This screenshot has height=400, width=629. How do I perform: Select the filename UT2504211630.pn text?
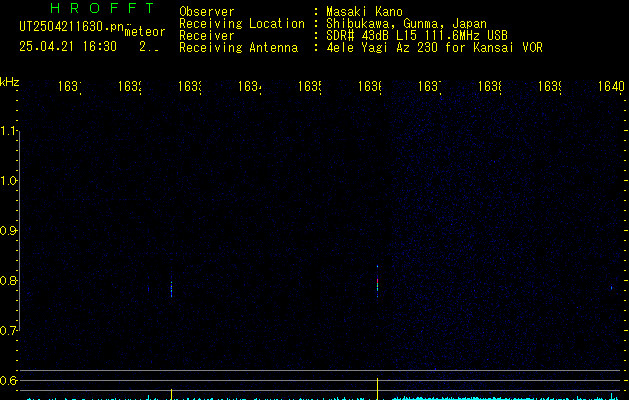pos(72,27)
